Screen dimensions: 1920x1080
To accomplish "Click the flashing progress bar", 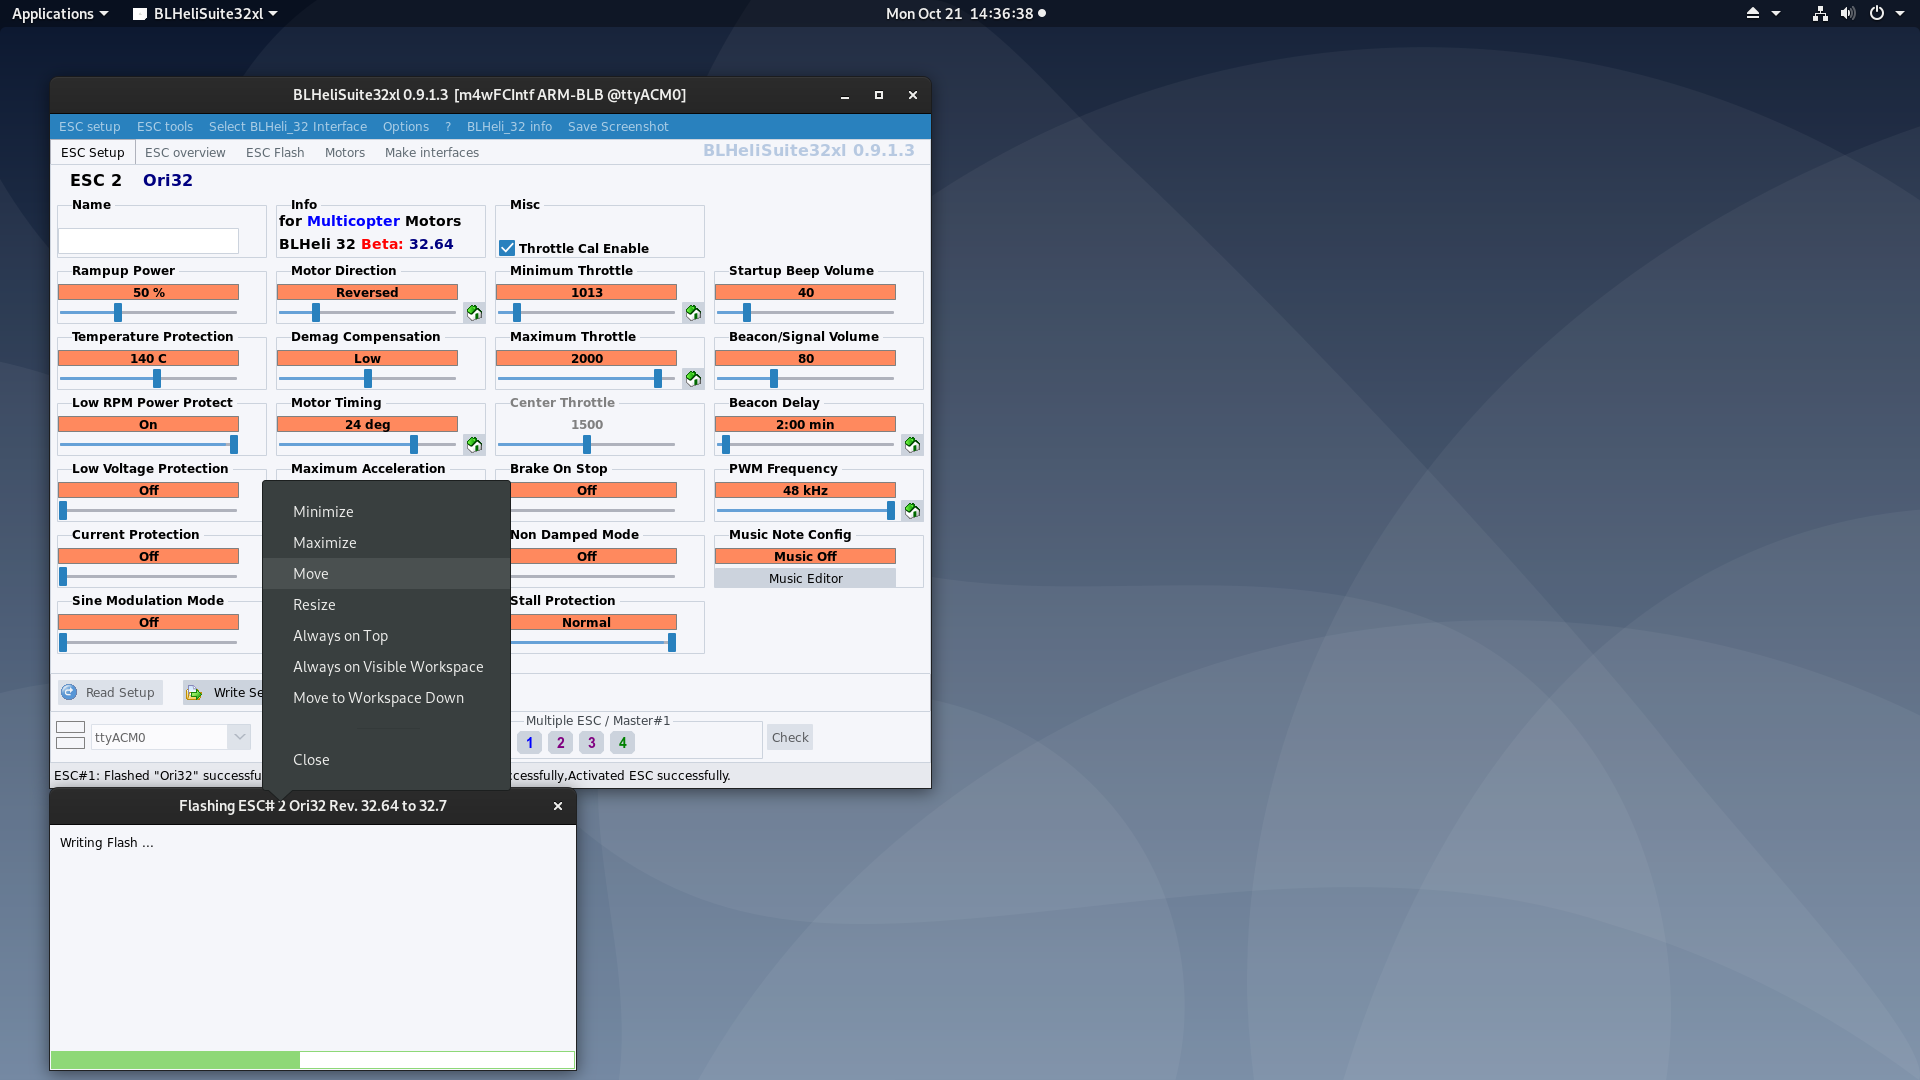I will point(313,1060).
